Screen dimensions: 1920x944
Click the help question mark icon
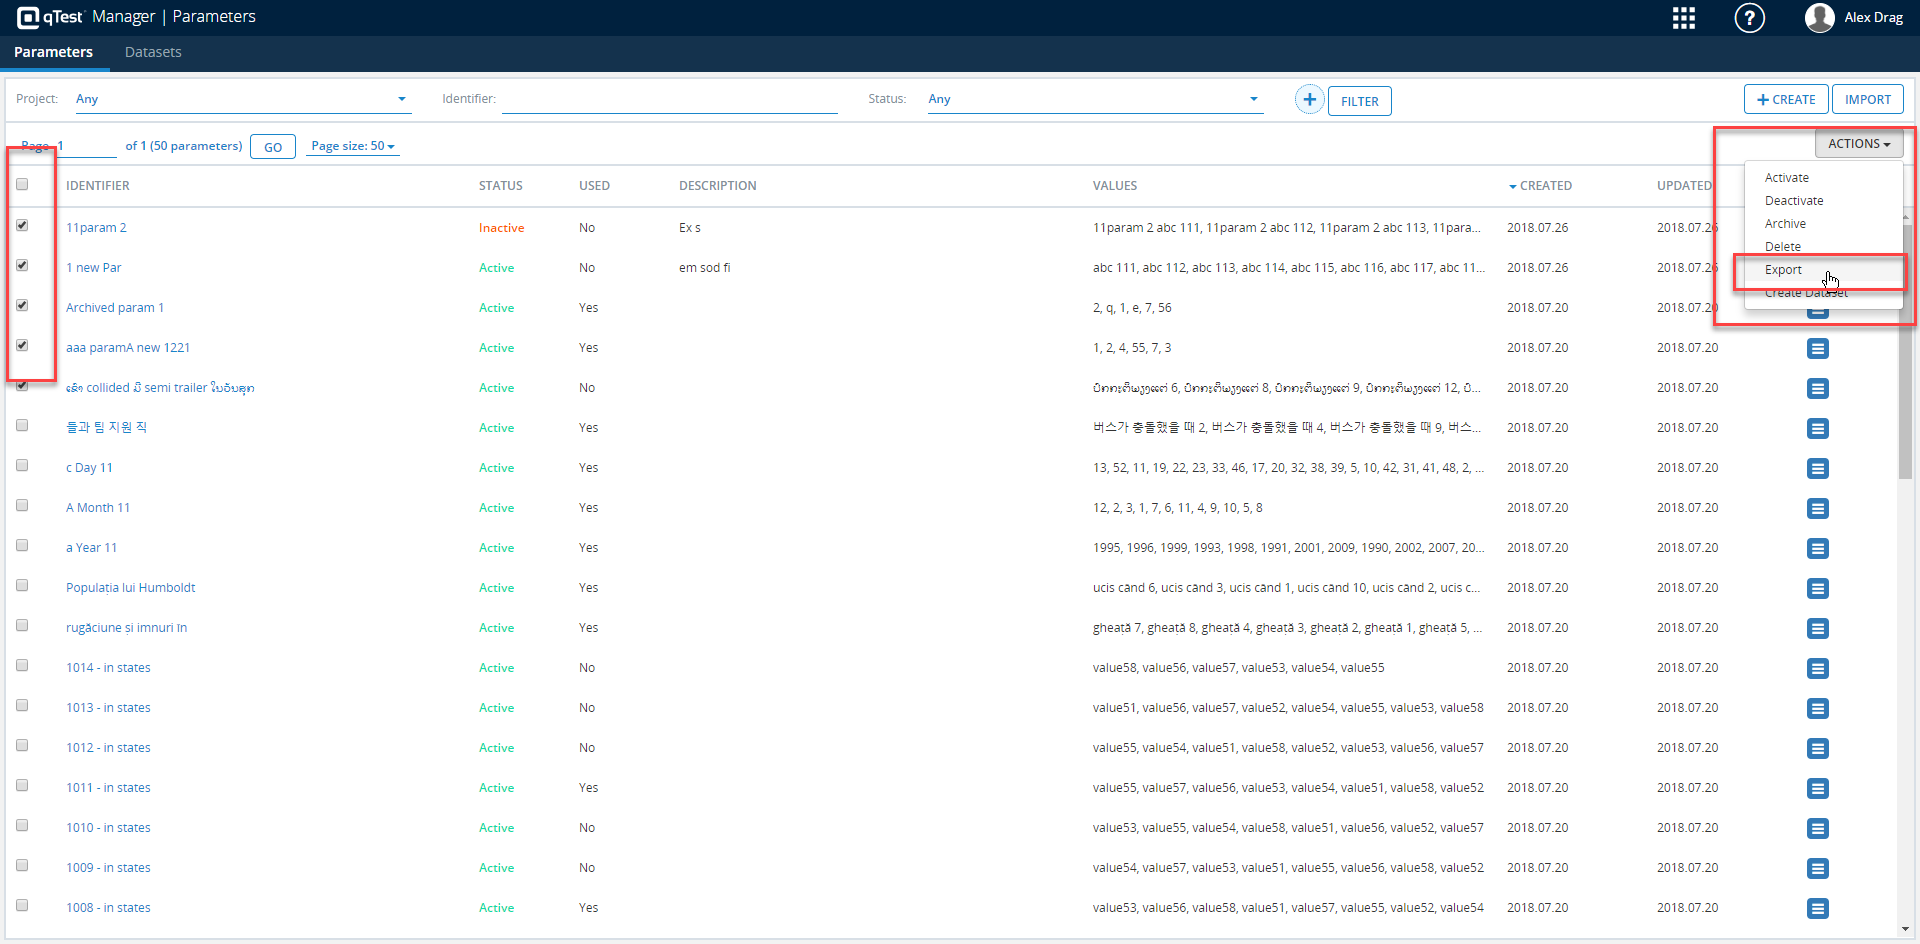[1749, 18]
